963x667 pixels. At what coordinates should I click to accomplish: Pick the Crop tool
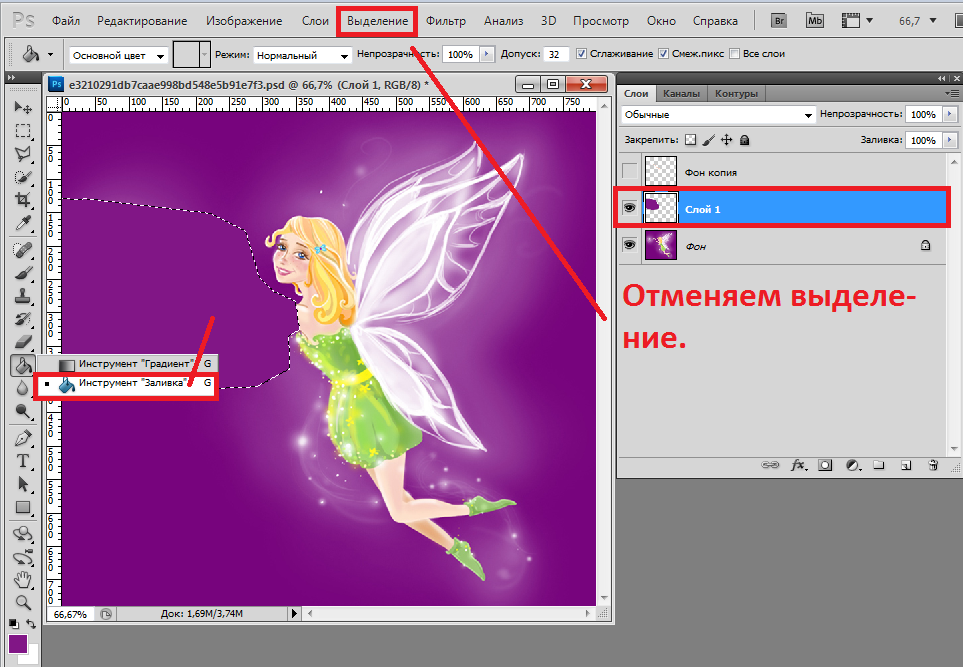coord(22,200)
